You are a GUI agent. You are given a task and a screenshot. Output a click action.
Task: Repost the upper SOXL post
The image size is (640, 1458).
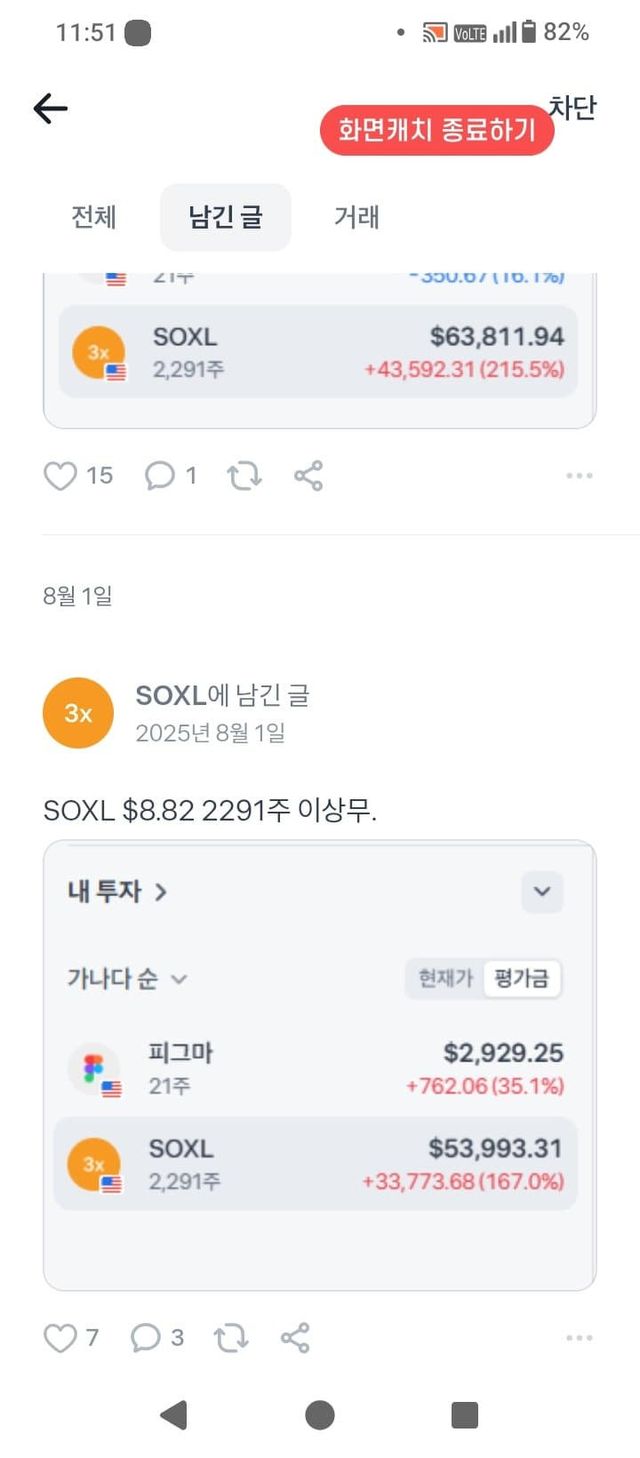[244, 476]
